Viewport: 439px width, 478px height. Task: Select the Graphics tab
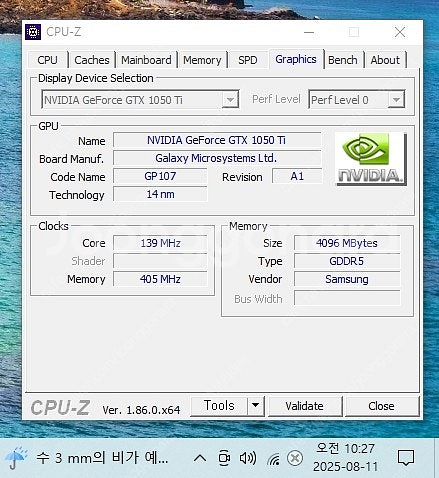(x=296, y=59)
